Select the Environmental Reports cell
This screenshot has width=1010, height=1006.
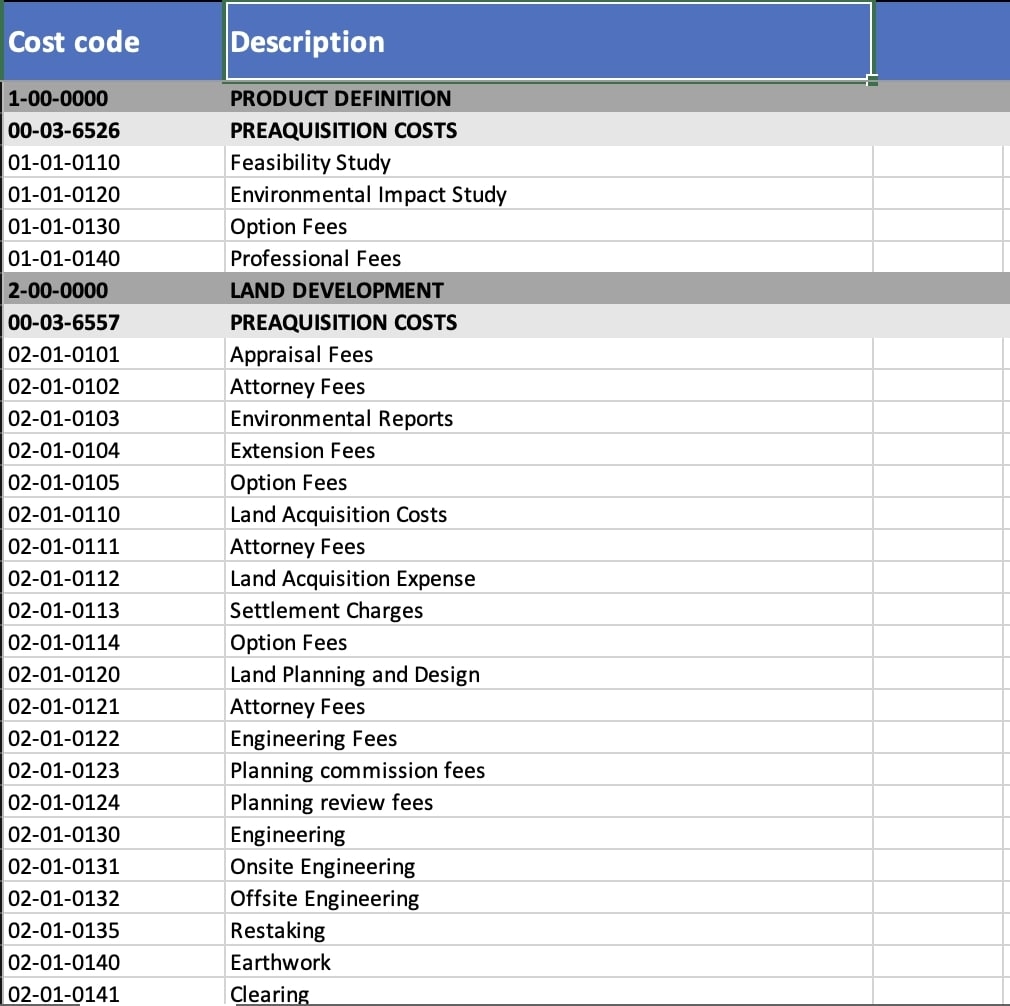point(548,418)
